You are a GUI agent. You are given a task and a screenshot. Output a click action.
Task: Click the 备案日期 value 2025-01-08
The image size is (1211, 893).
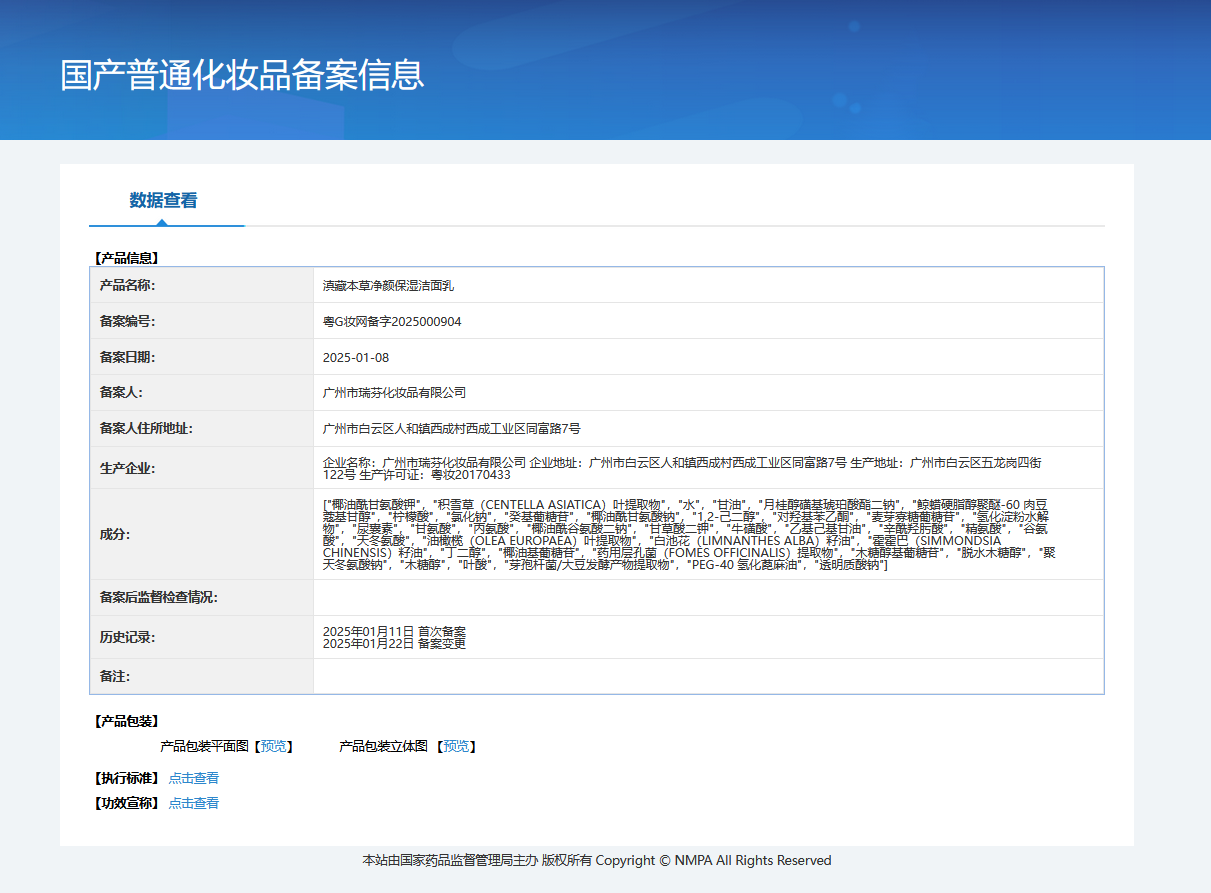[x=356, y=357]
